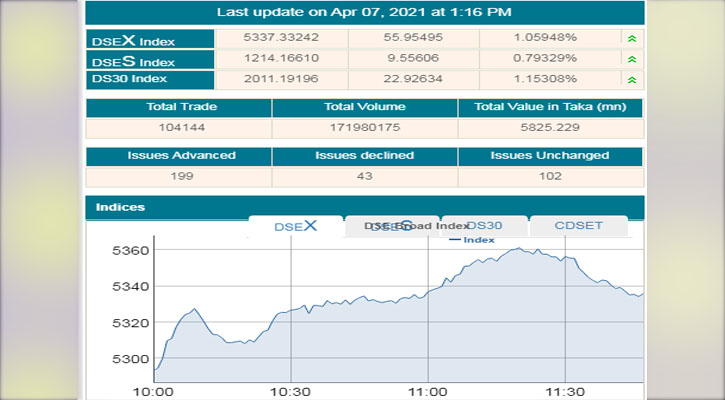Click the Total Volume column header
This screenshot has height=400, width=725.
pos(364,106)
